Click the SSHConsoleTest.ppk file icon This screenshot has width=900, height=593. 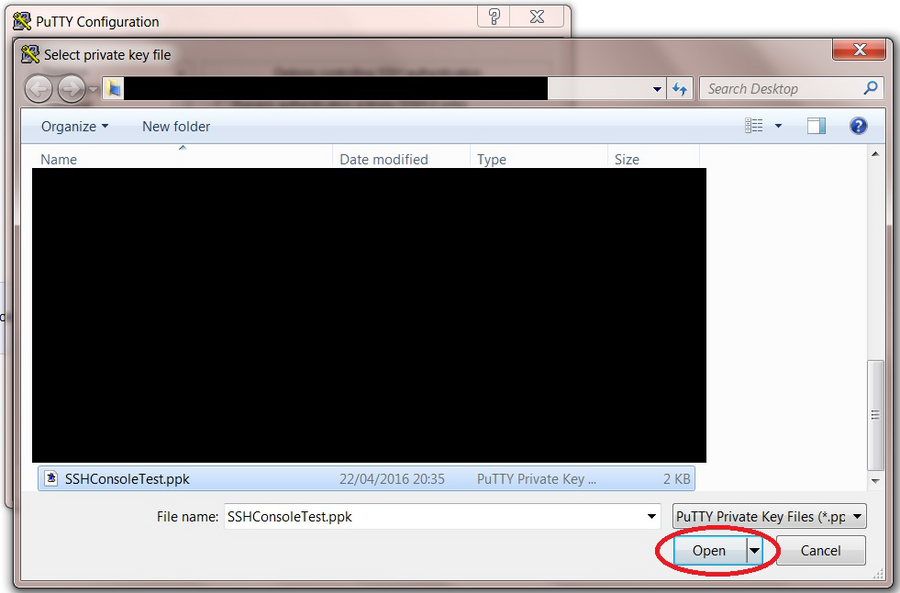[x=51, y=479]
